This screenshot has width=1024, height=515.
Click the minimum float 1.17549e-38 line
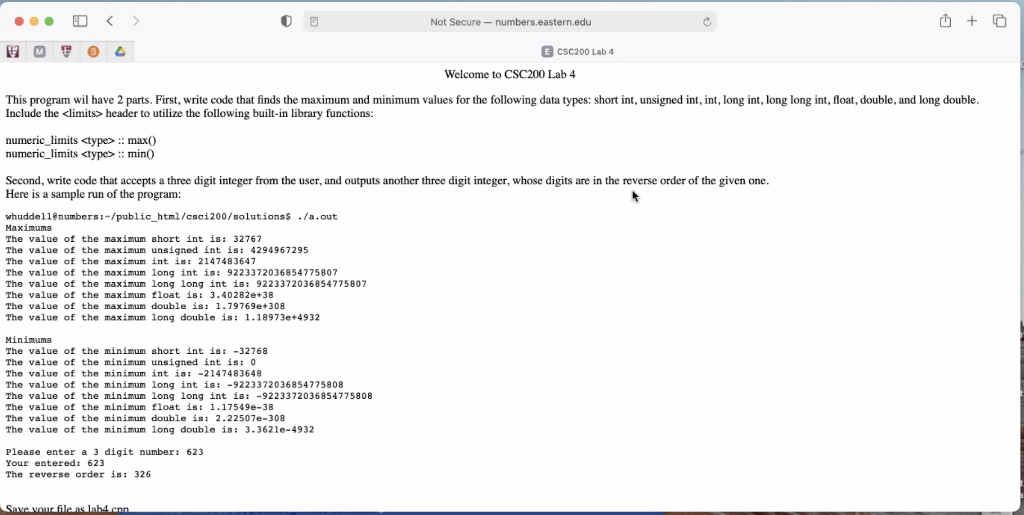pos(139,407)
